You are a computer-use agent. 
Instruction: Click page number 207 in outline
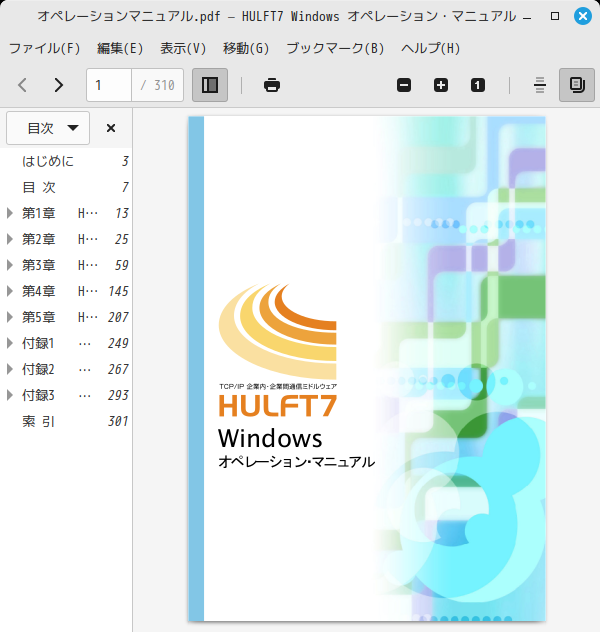tap(118, 317)
